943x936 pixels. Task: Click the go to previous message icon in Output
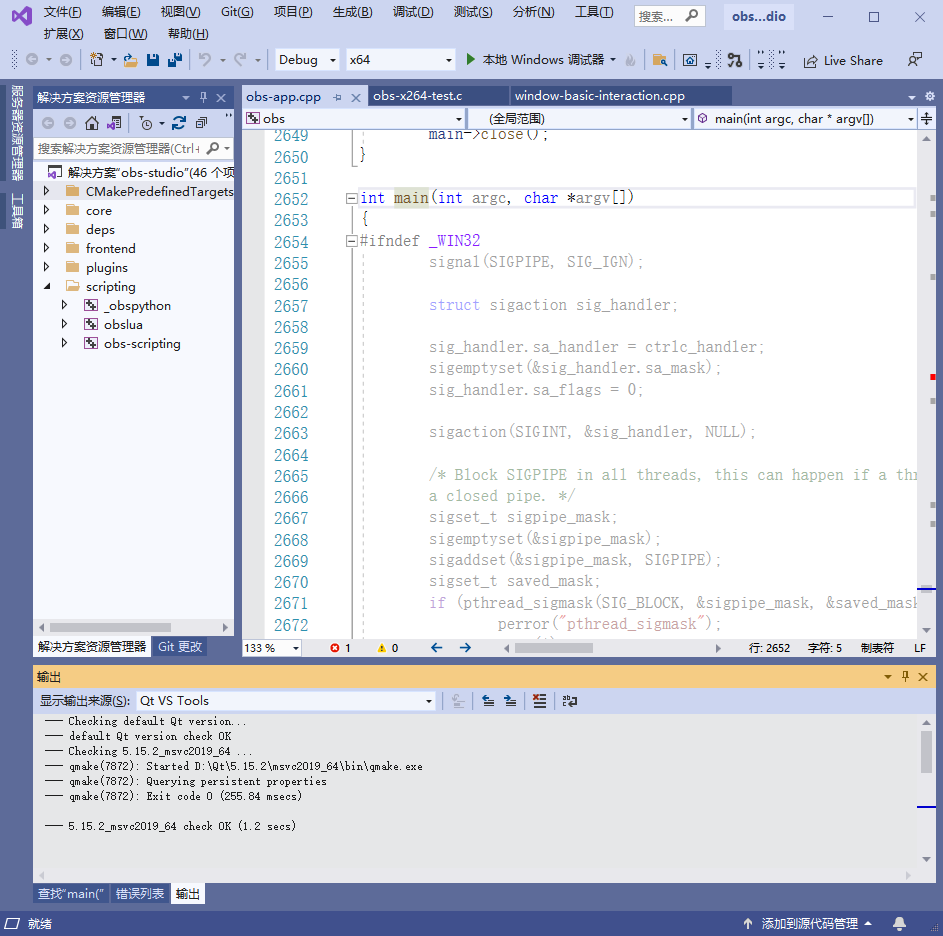click(x=488, y=701)
